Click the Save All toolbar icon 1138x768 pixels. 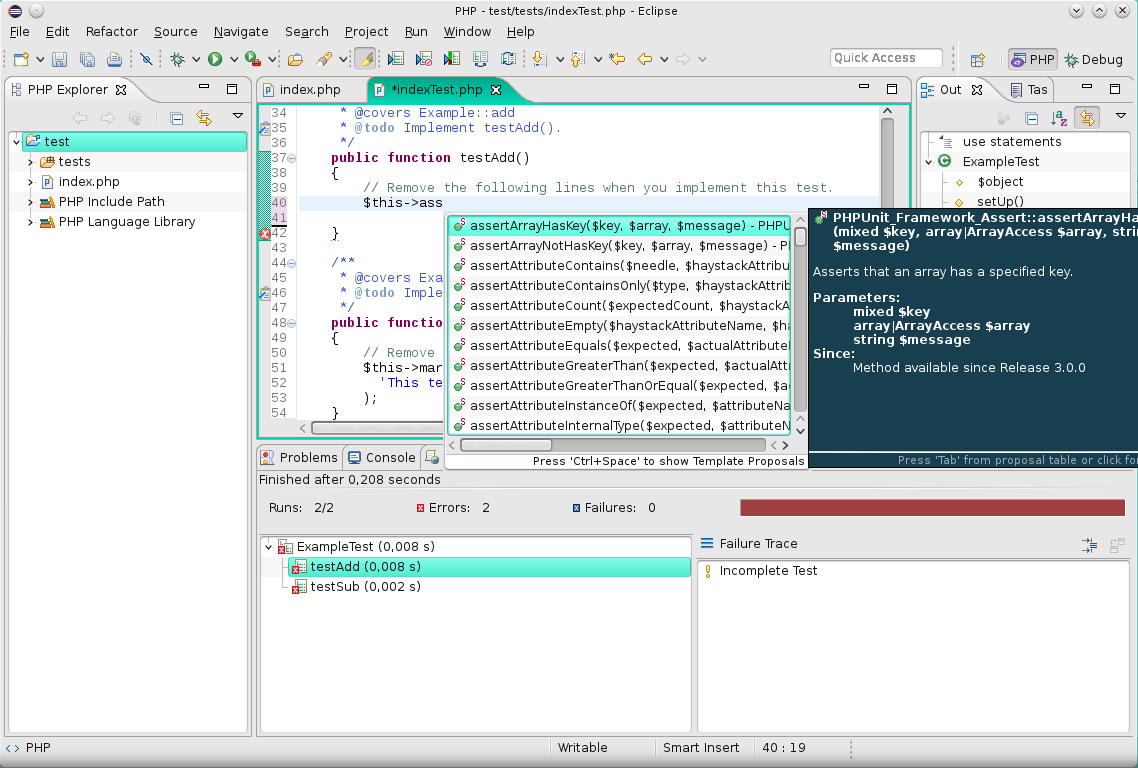point(87,59)
